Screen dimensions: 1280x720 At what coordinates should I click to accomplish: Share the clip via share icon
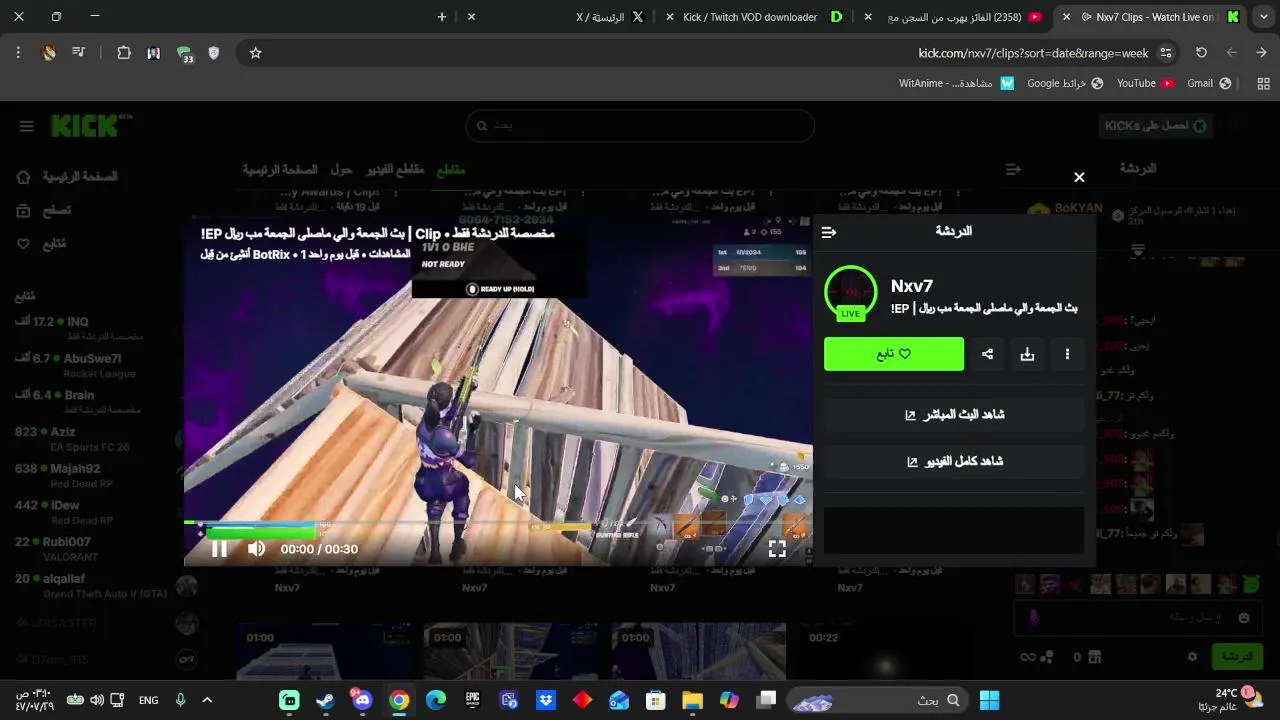pos(988,354)
